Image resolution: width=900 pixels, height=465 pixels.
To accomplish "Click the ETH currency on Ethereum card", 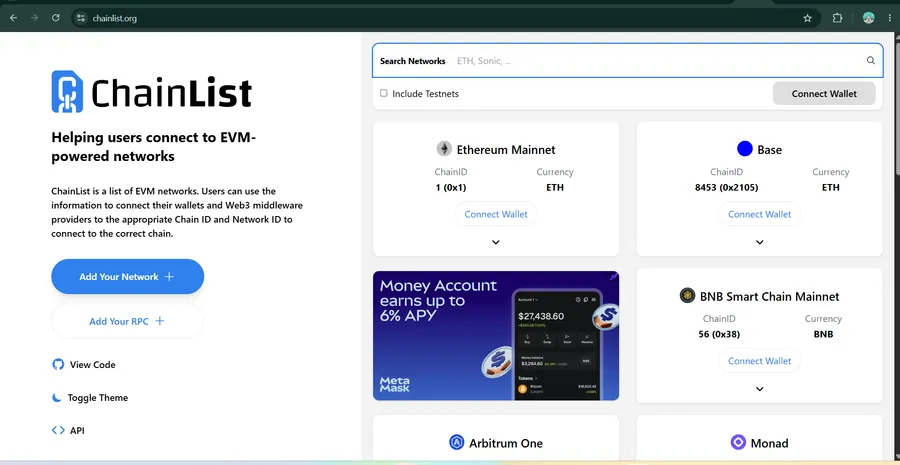I will [555, 188].
